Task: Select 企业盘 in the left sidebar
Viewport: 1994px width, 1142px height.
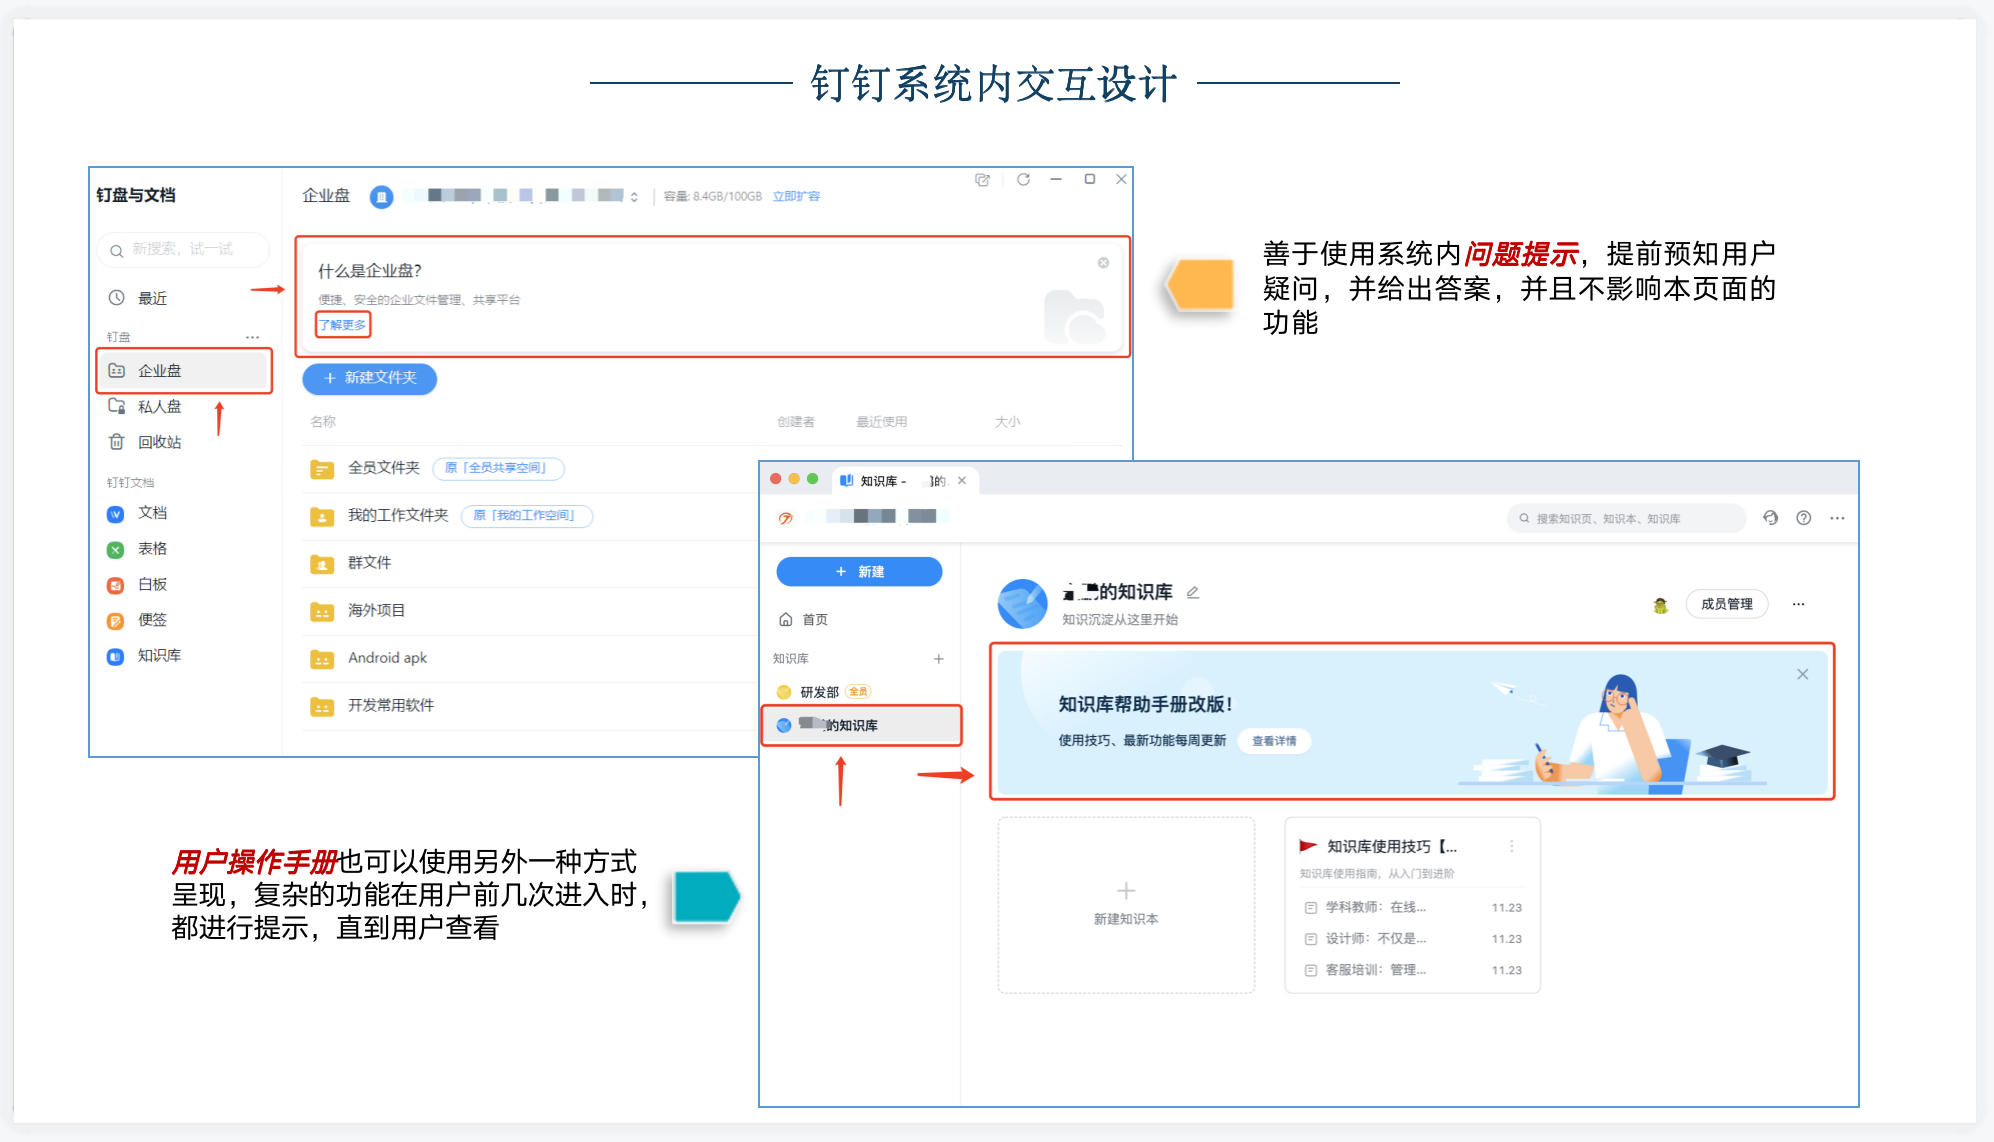Action: click(x=184, y=371)
